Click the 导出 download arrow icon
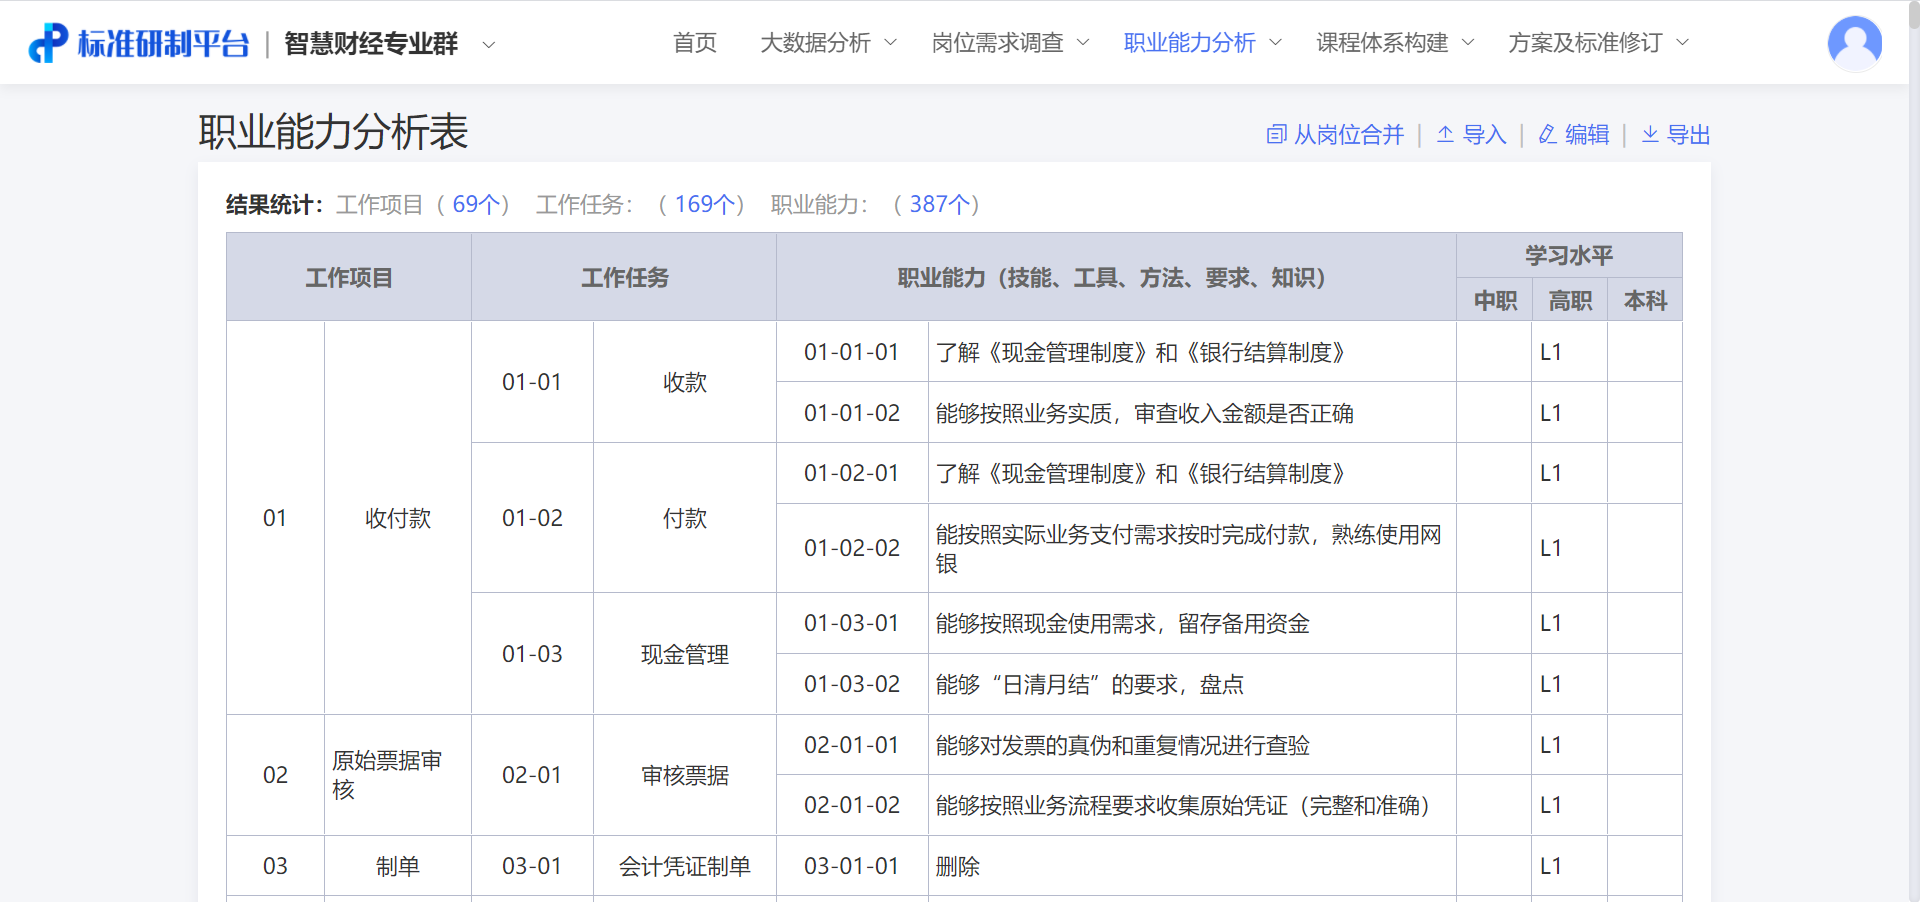 (x=1650, y=135)
